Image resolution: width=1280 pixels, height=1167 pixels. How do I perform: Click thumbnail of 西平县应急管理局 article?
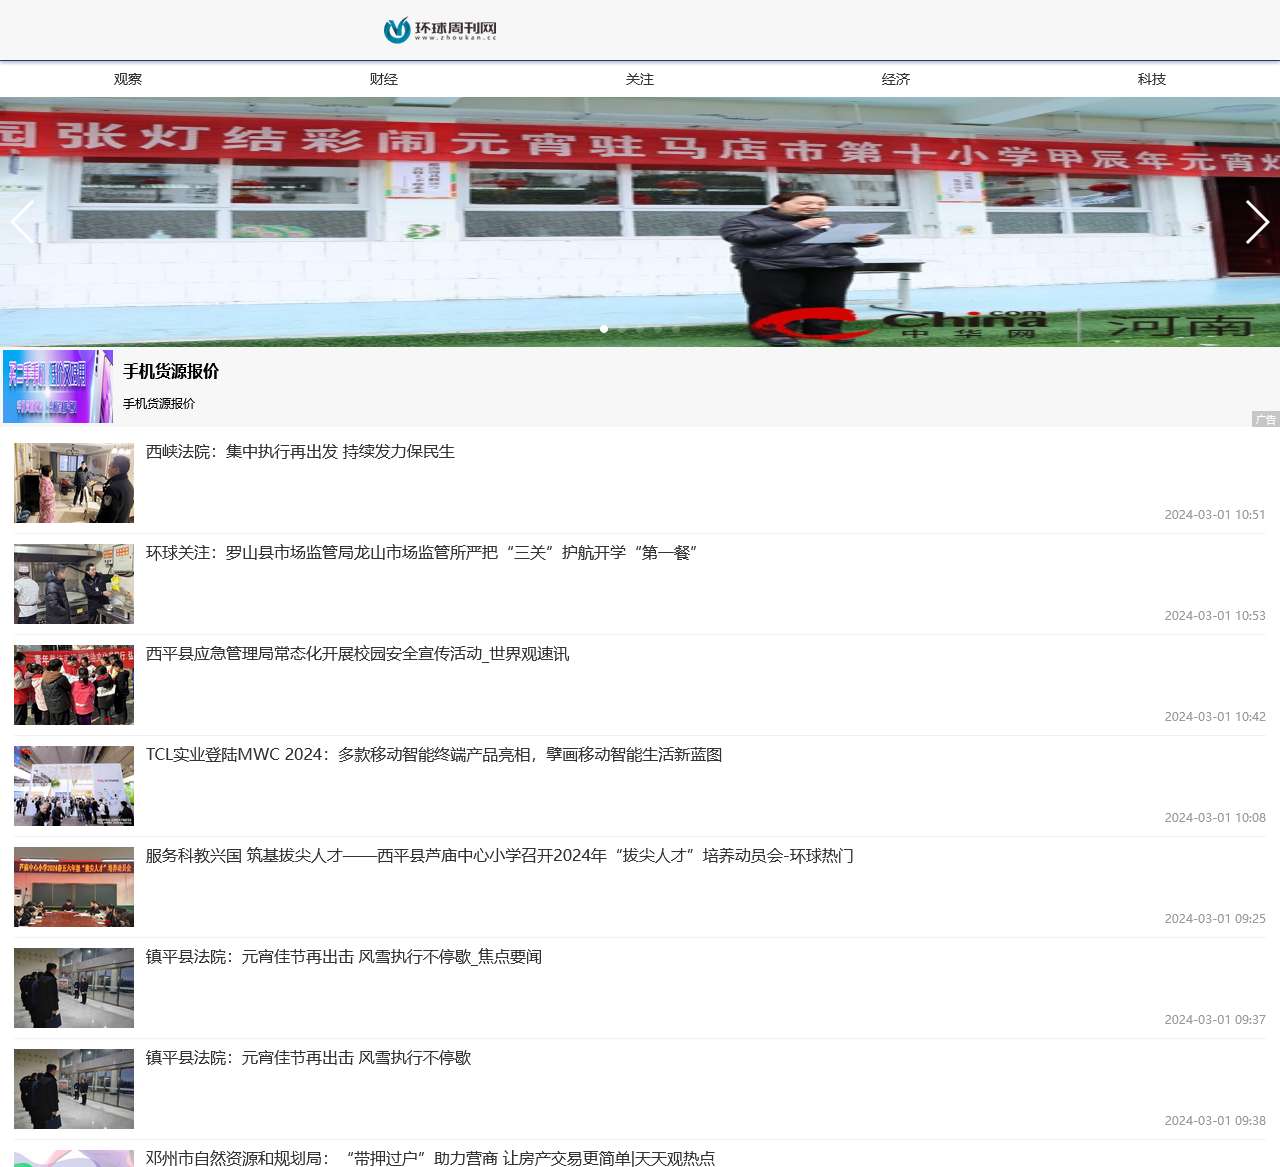74,685
